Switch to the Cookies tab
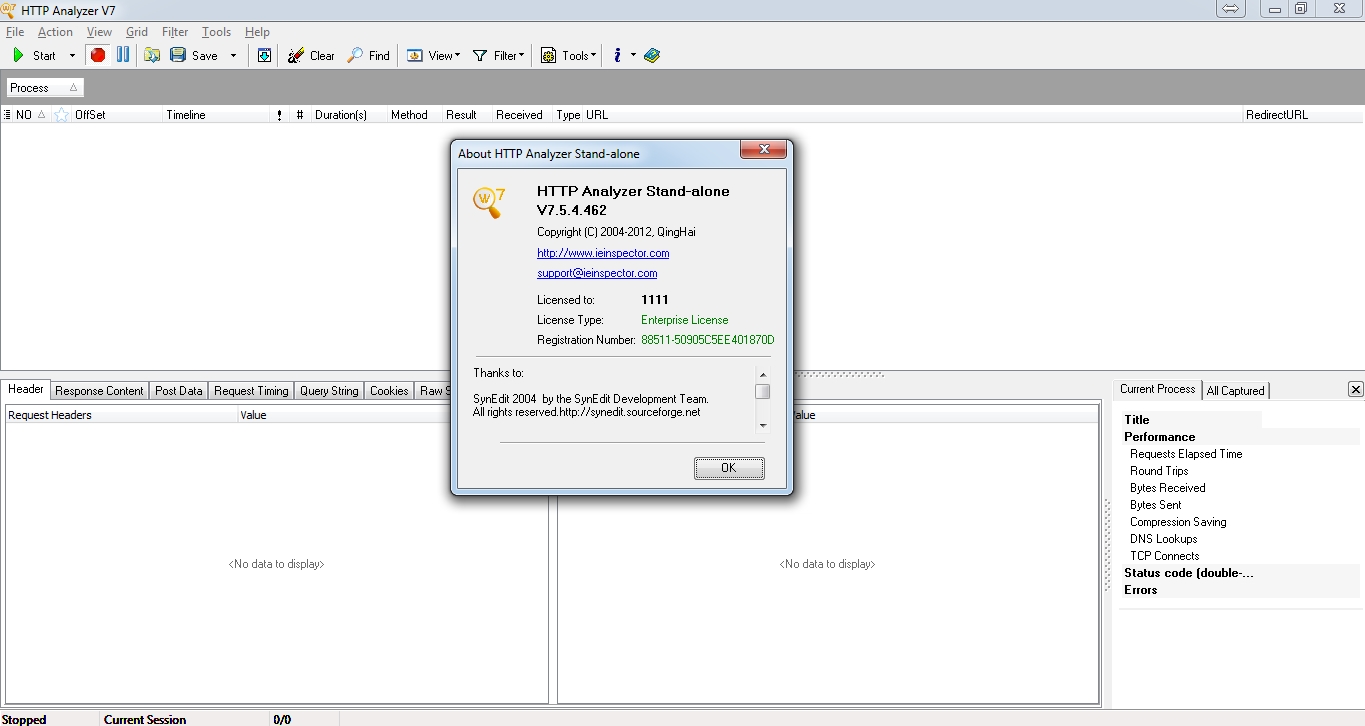The image size is (1365, 726). coord(389,391)
